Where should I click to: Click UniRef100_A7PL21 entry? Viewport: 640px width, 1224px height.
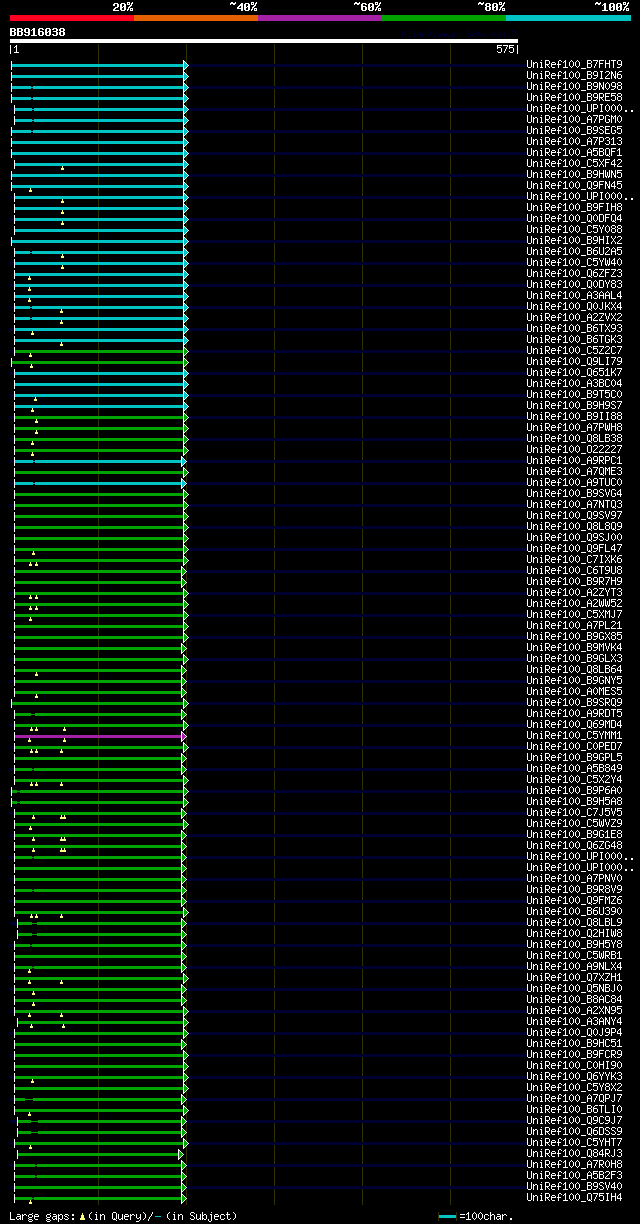(x=574, y=626)
